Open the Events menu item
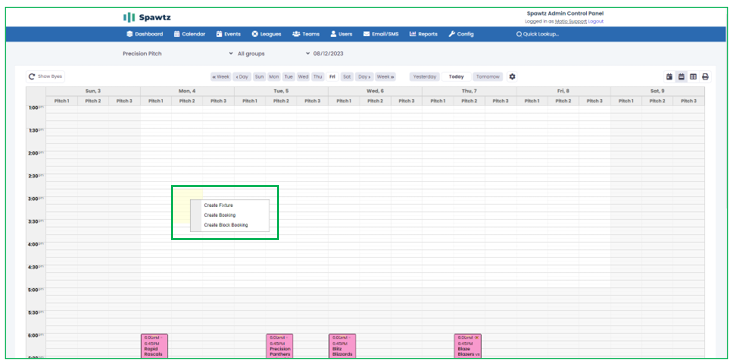Screen dimensions: 740x364 [x=228, y=34]
